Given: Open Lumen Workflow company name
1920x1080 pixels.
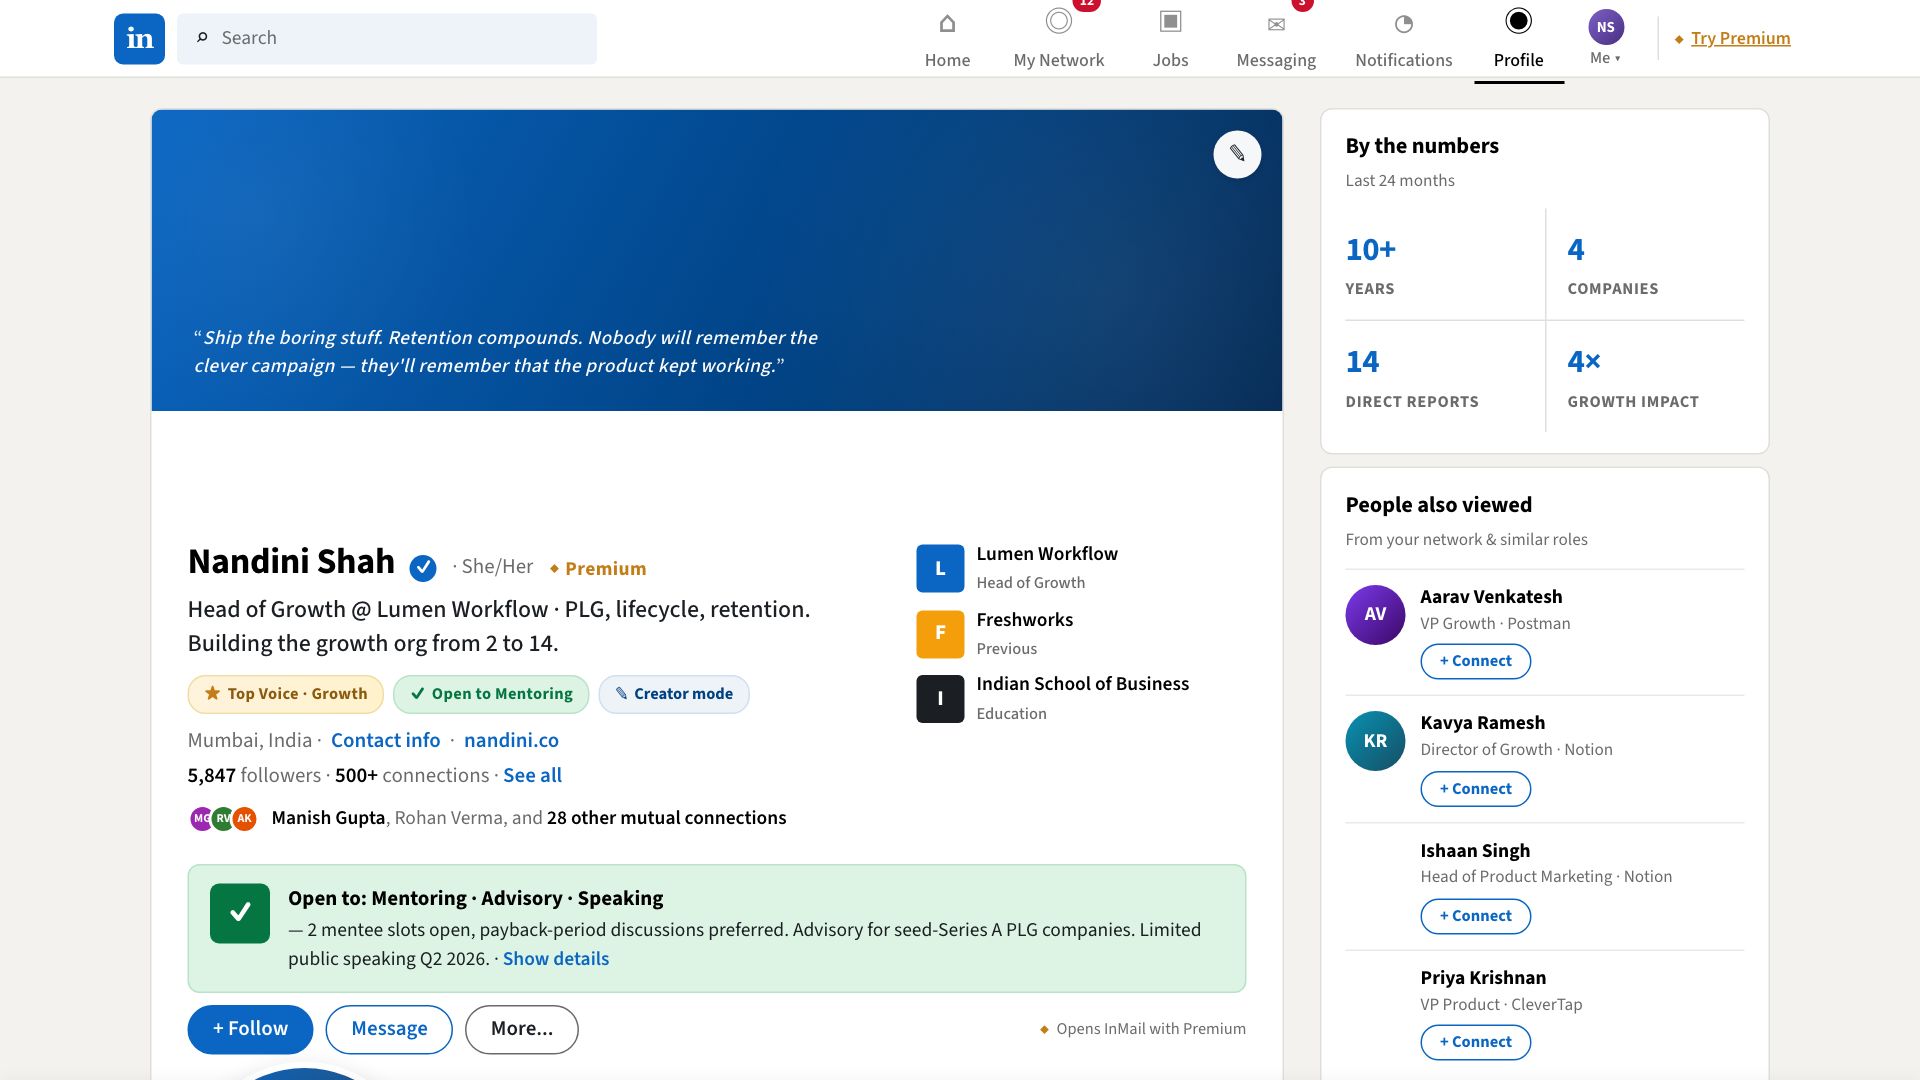Looking at the screenshot, I should coord(1047,554).
